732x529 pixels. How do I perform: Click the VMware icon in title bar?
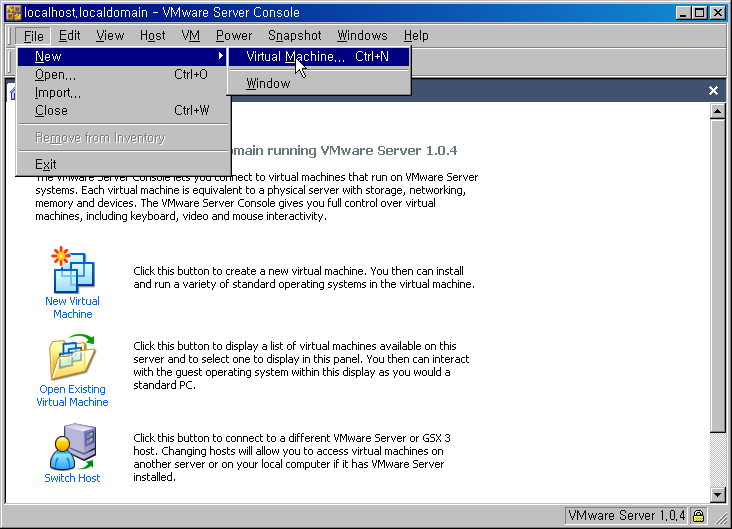12,11
